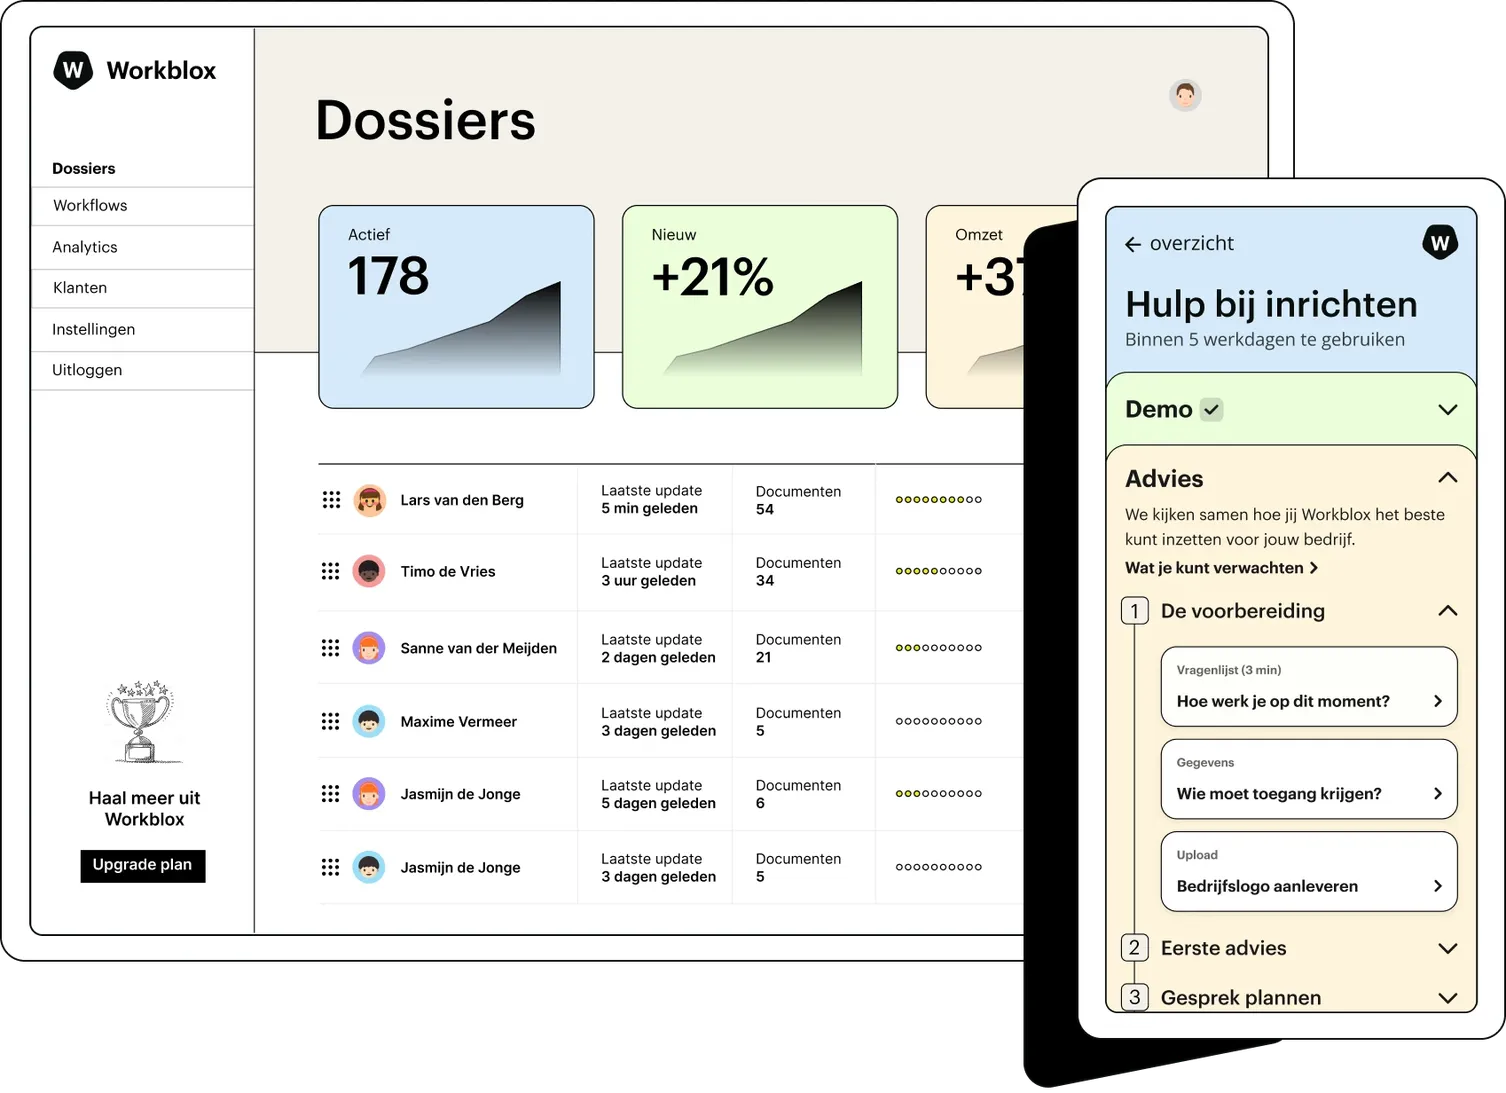Open the user profile avatar beside Dossiers title
1506x1093 pixels.
[x=1185, y=95]
